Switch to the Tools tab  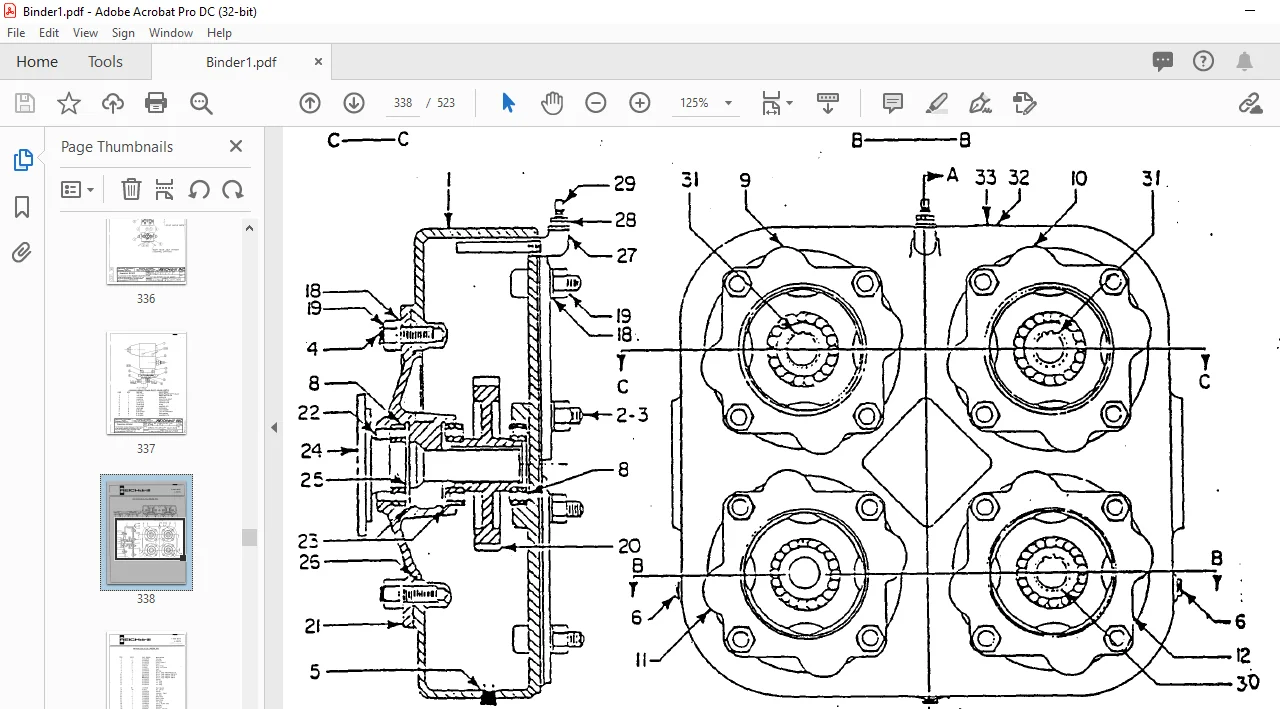coord(105,61)
